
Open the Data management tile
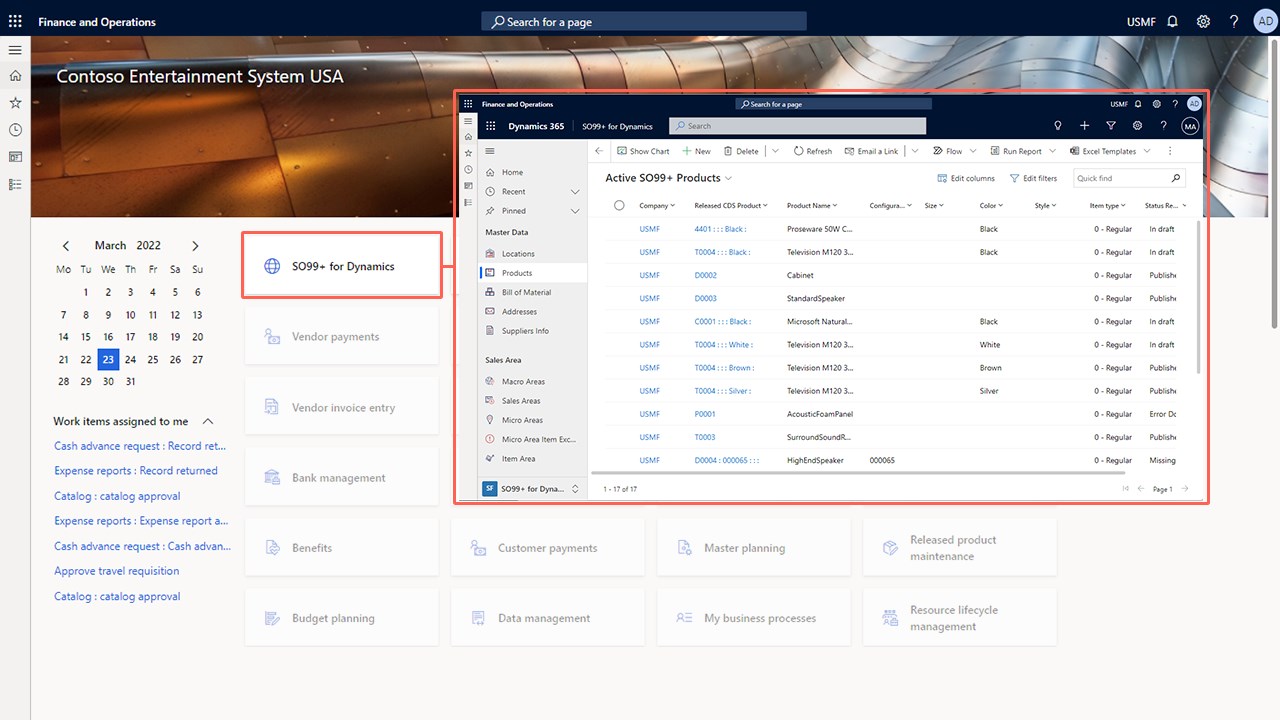[x=548, y=618]
